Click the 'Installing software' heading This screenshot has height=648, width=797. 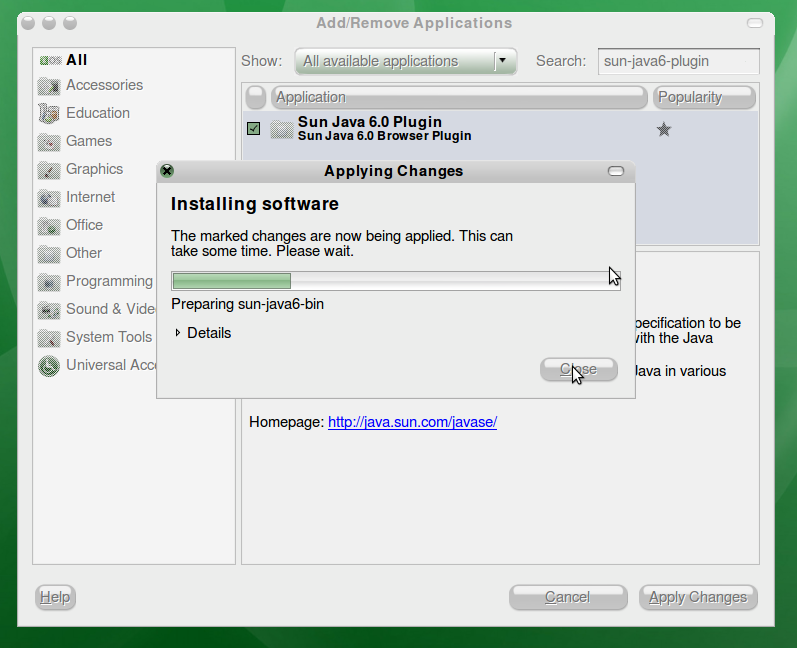[255, 204]
